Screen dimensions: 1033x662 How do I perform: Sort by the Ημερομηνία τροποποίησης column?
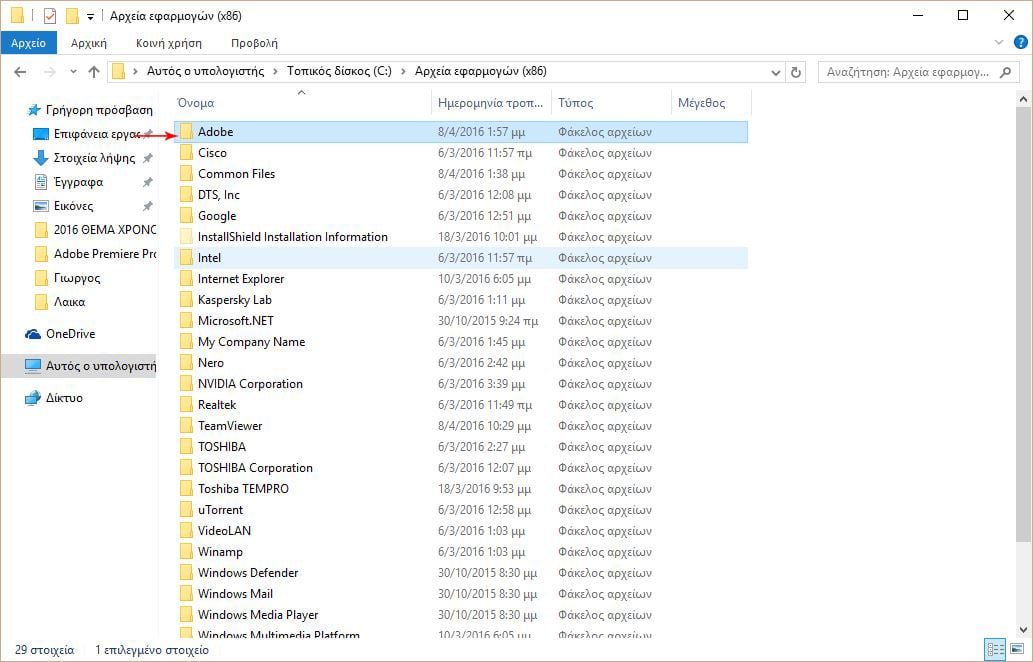pos(491,103)
